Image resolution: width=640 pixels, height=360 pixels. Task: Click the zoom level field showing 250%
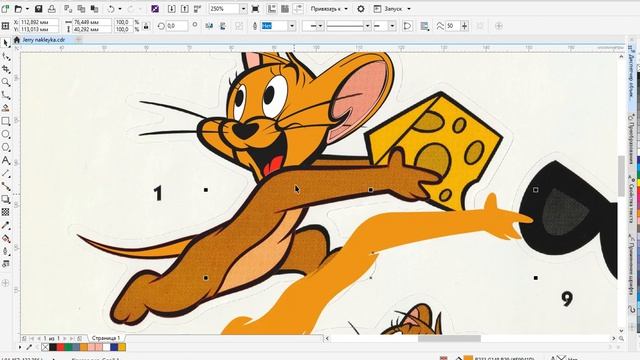click(224, 9)
